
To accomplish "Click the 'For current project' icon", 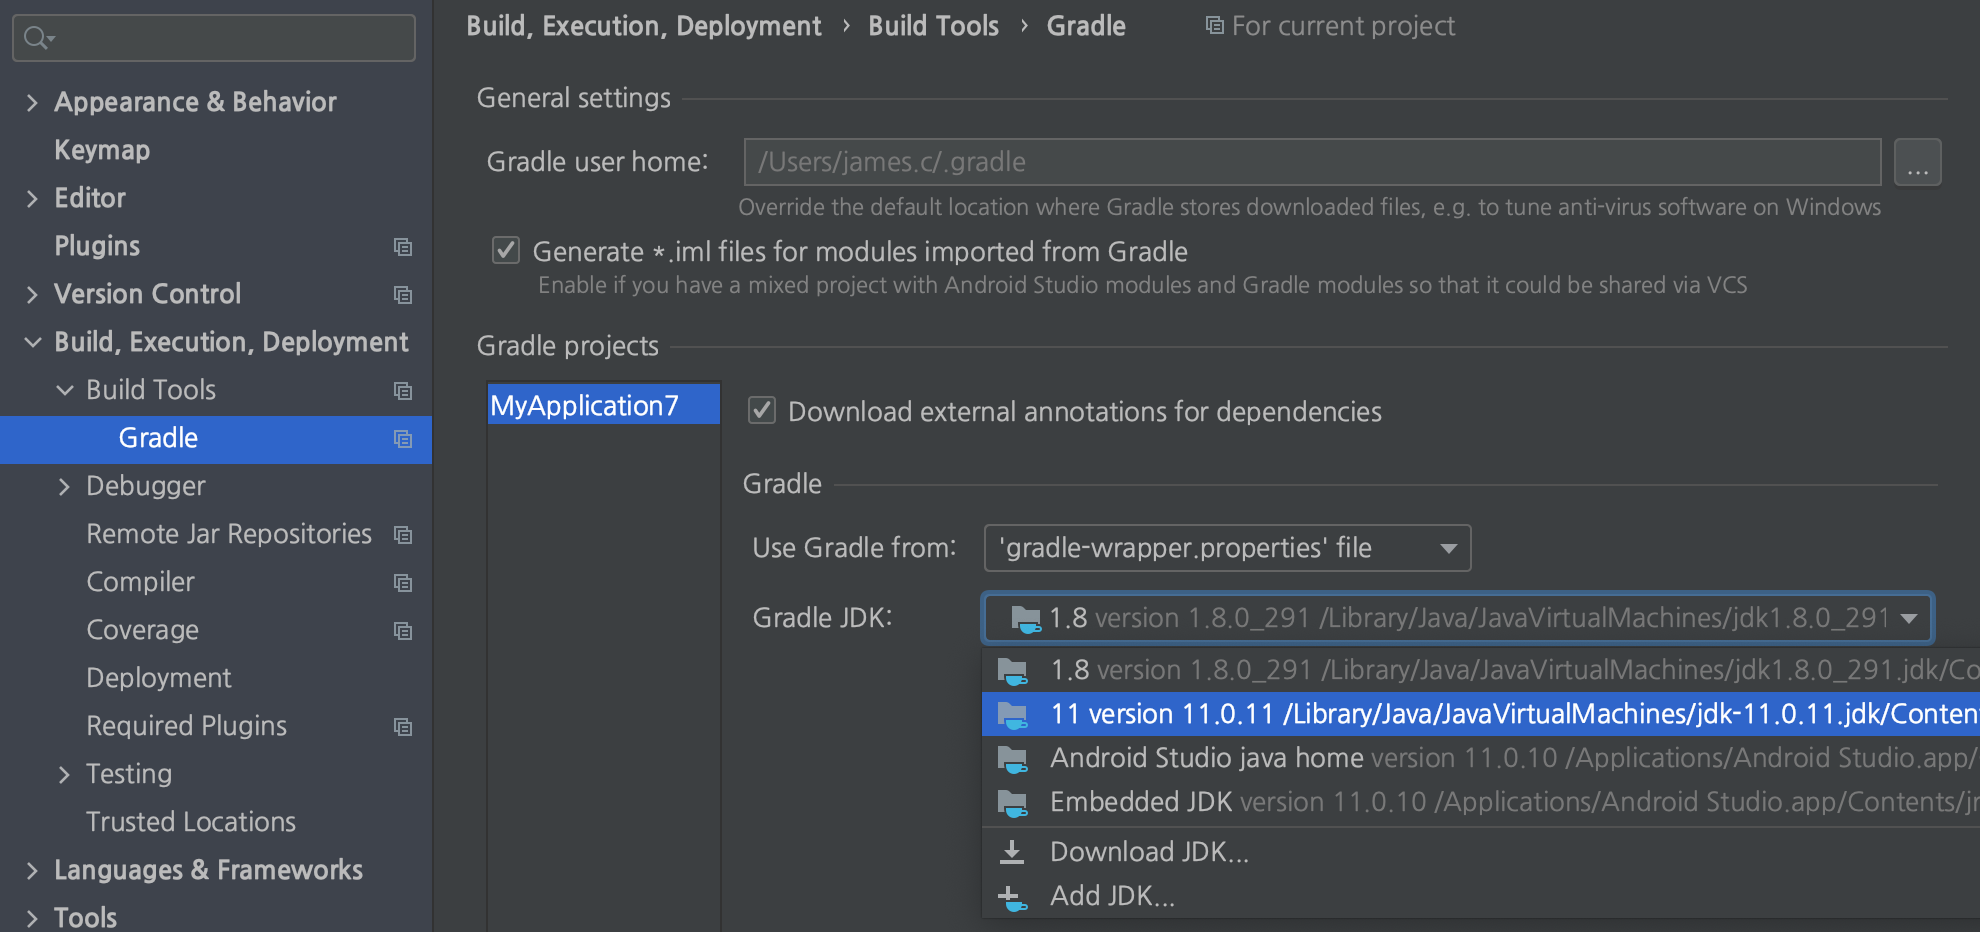I will pos(1214,25).
